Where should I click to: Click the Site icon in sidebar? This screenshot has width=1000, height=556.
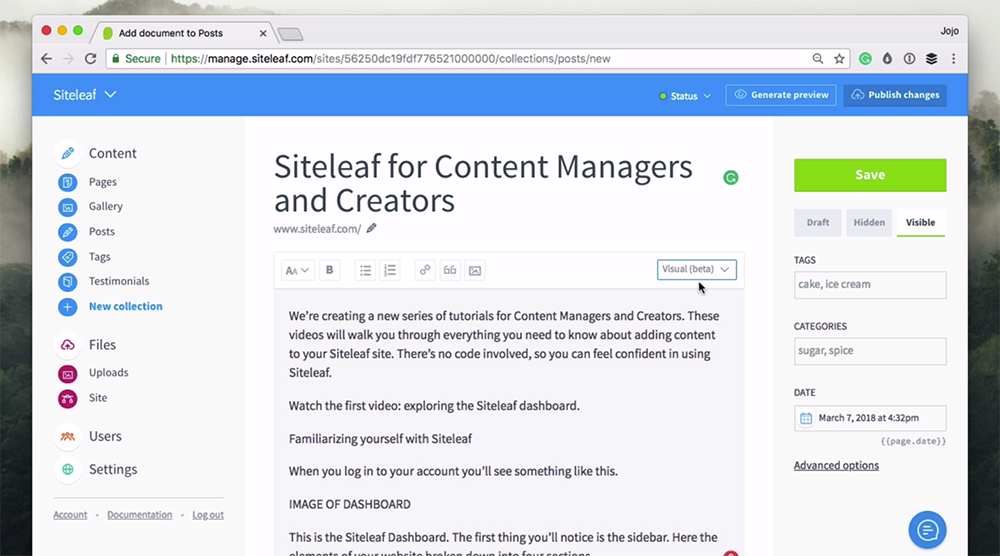68,399
